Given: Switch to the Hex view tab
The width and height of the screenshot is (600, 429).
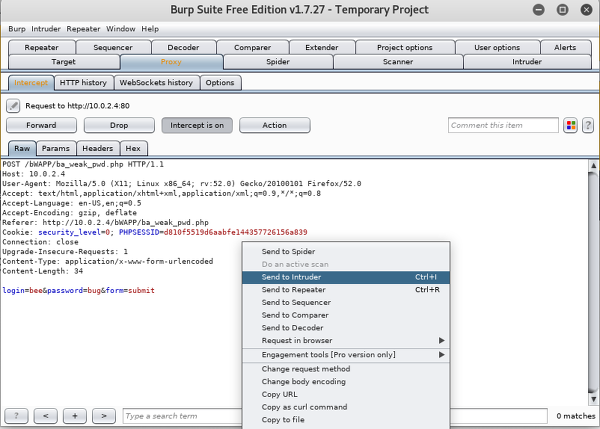Looking at the screenshot, I should point(133,148).
